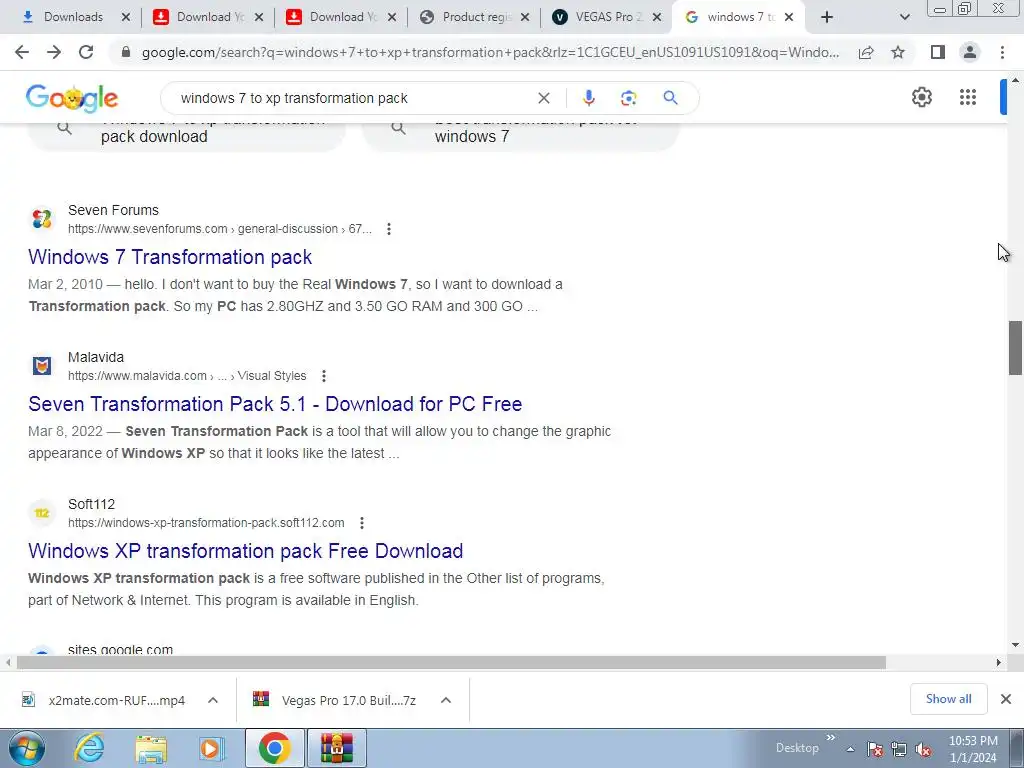Open the Google apps grid
This screenshot has width=1024, height=768.
pyautogui.click(x=968, y=97)
